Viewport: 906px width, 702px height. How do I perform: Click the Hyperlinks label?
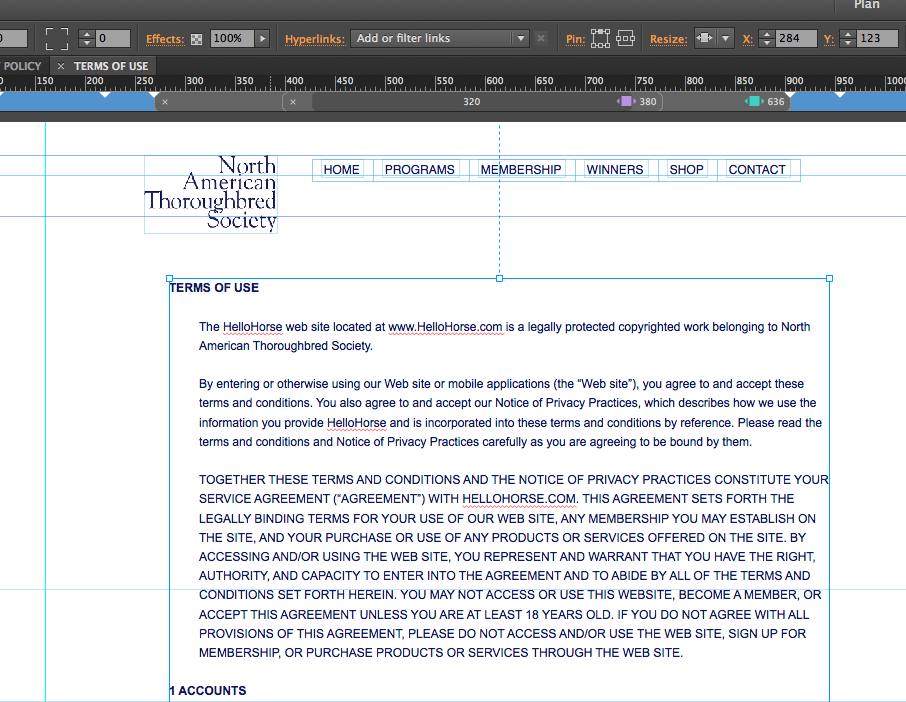pyautogui.click(x=314, y=39)
